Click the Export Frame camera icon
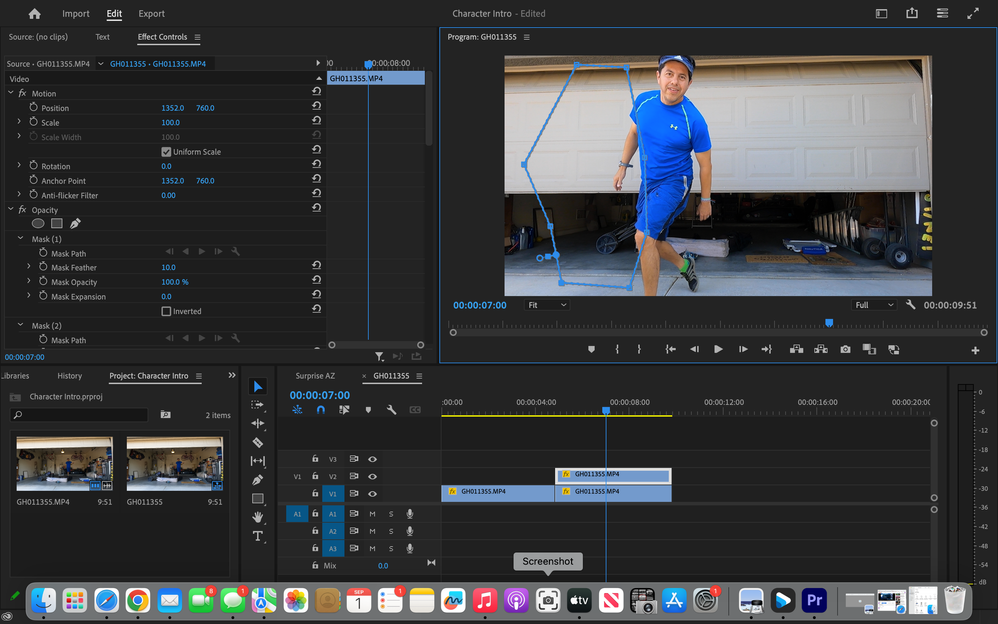The height and width of the screenshot is (624, 998). 846,349
